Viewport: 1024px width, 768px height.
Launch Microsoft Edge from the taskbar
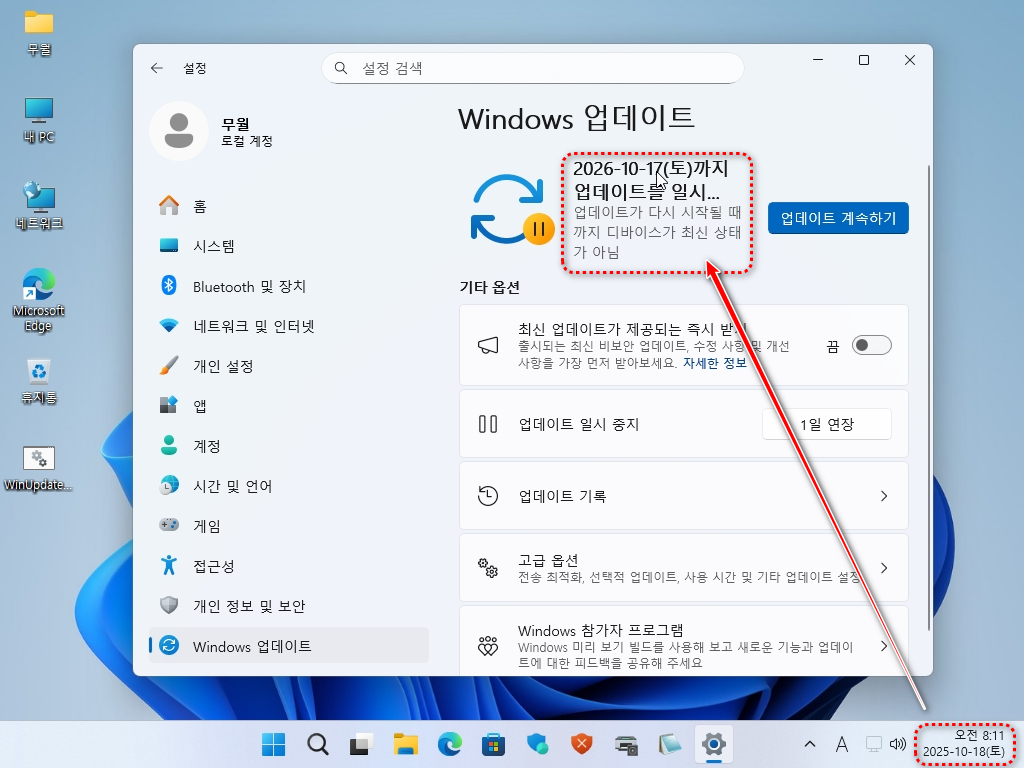click(449, 744)
